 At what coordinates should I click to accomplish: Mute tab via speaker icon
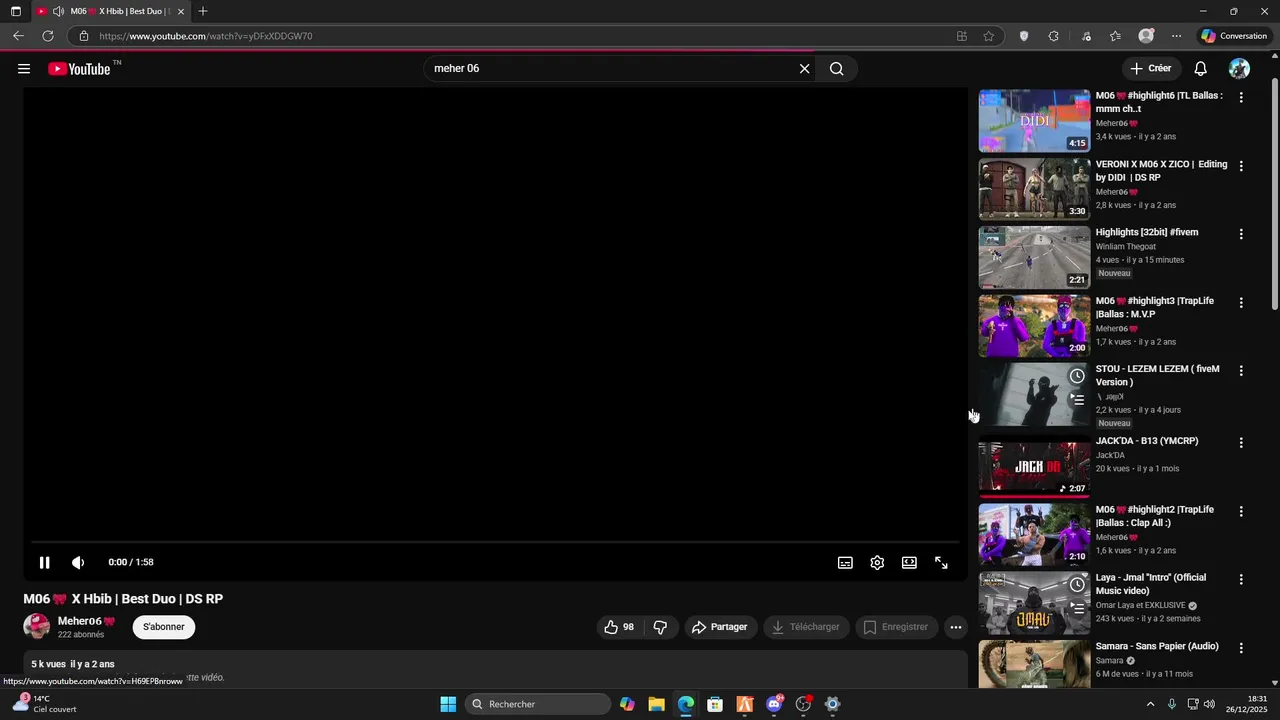coord(58,11)
